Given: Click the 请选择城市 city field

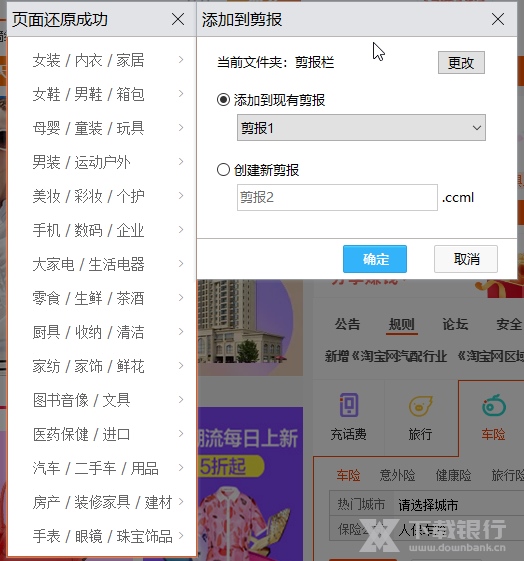Looking at the screenshot, I should coord(428,505).
